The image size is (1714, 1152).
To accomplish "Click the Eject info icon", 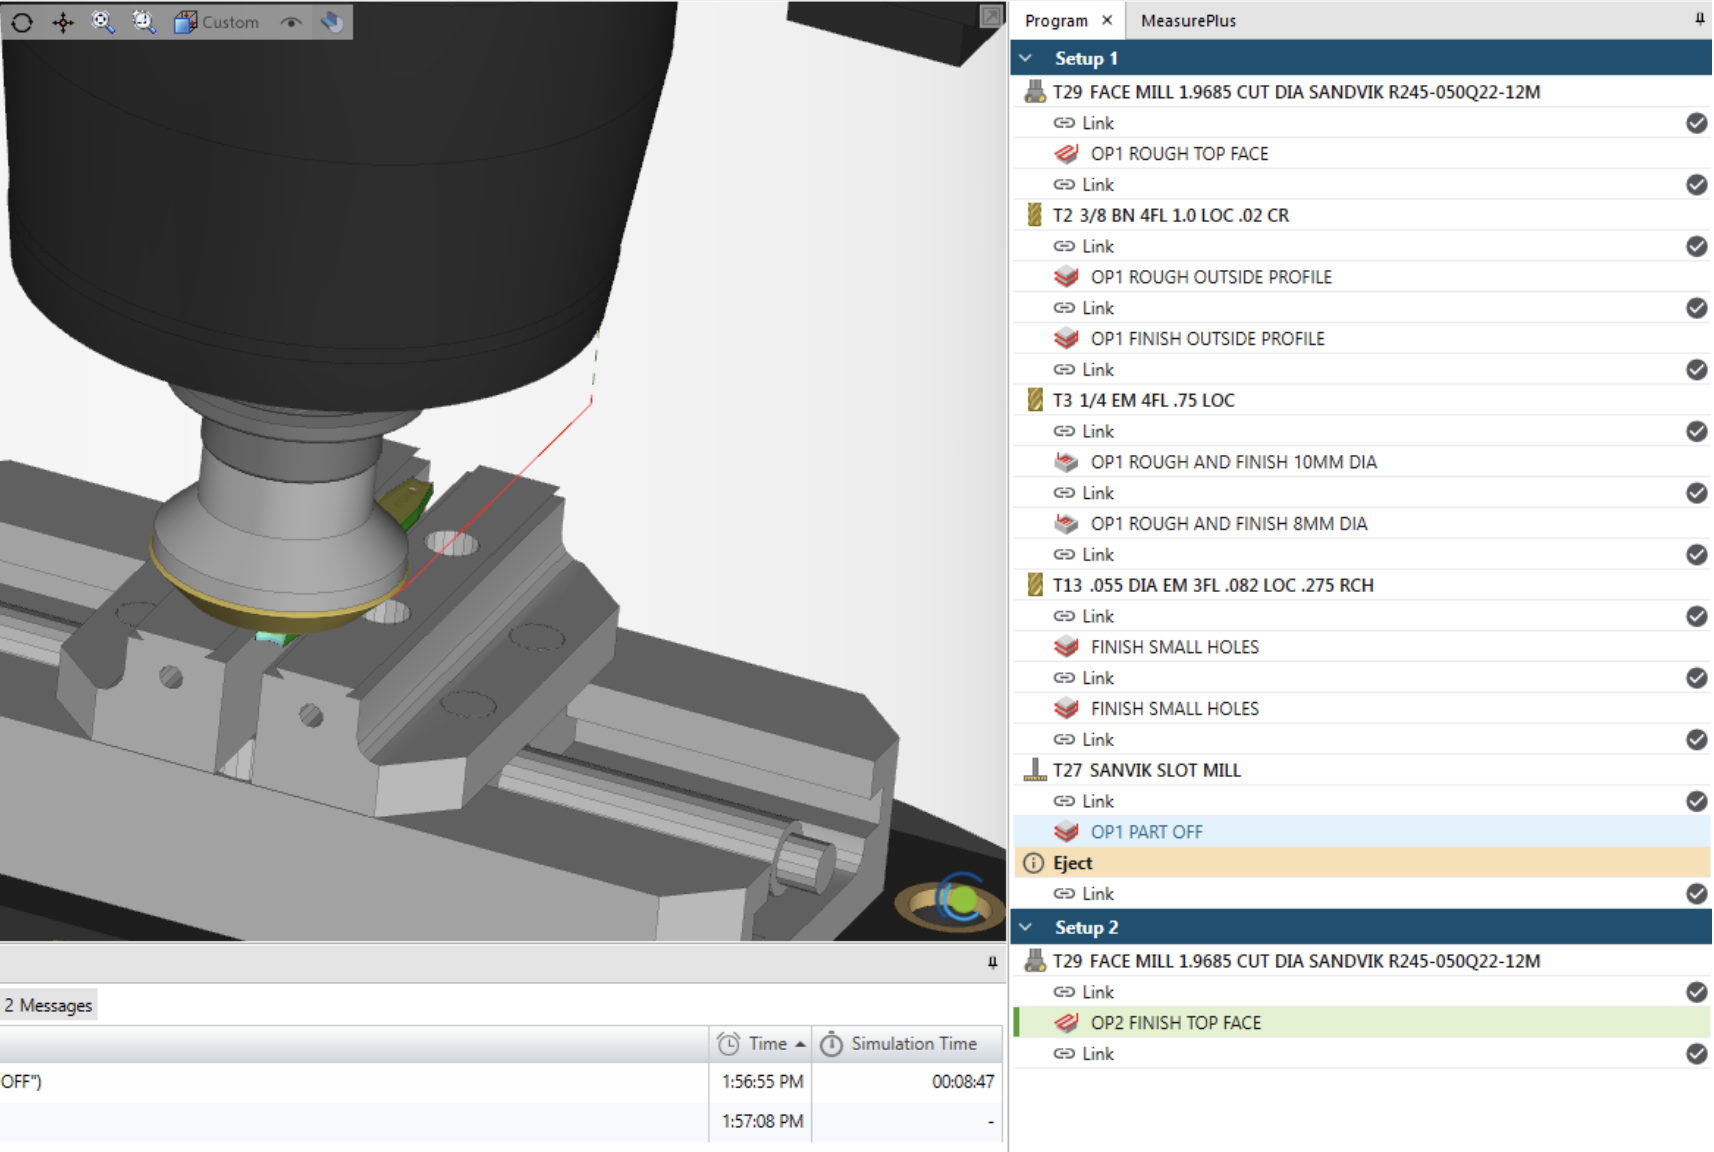I will click(1033, 862).
